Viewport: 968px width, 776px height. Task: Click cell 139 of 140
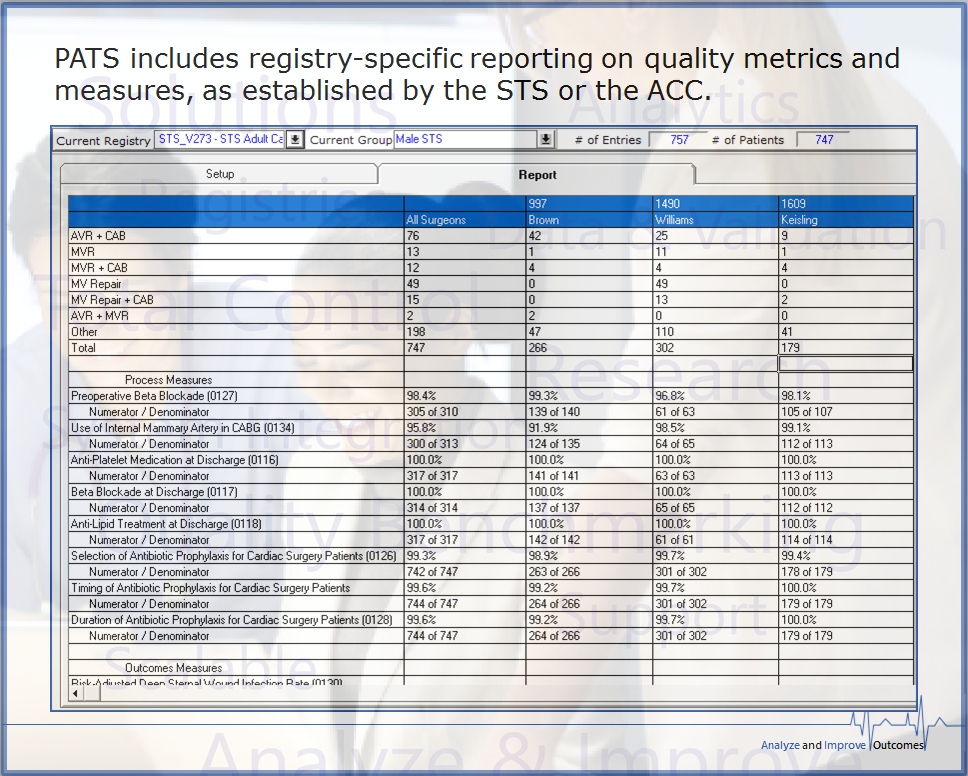pyautogui.click(x=589, y=412)
